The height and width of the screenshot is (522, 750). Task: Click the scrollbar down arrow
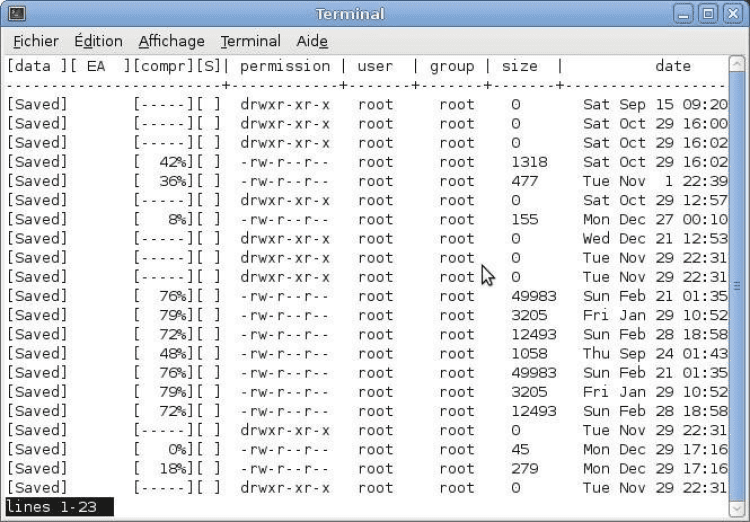737,509
